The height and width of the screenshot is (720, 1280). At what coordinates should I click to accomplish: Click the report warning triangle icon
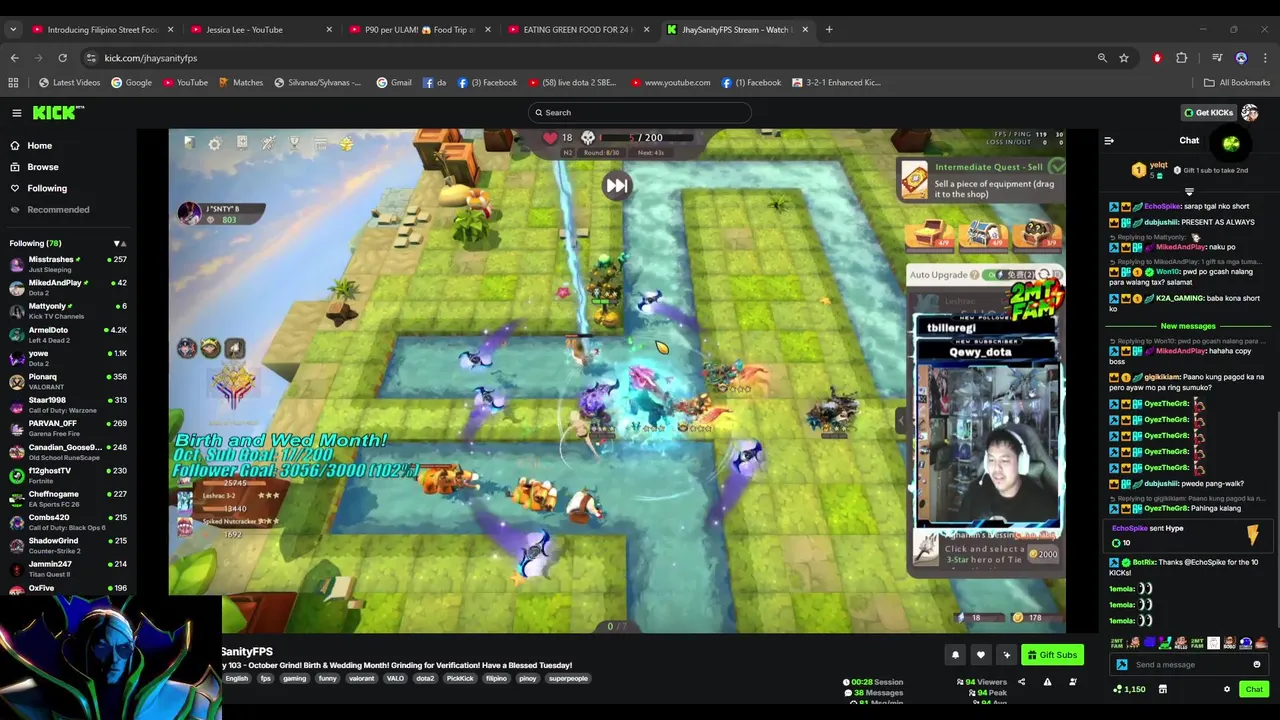[x=1047, y=682]
